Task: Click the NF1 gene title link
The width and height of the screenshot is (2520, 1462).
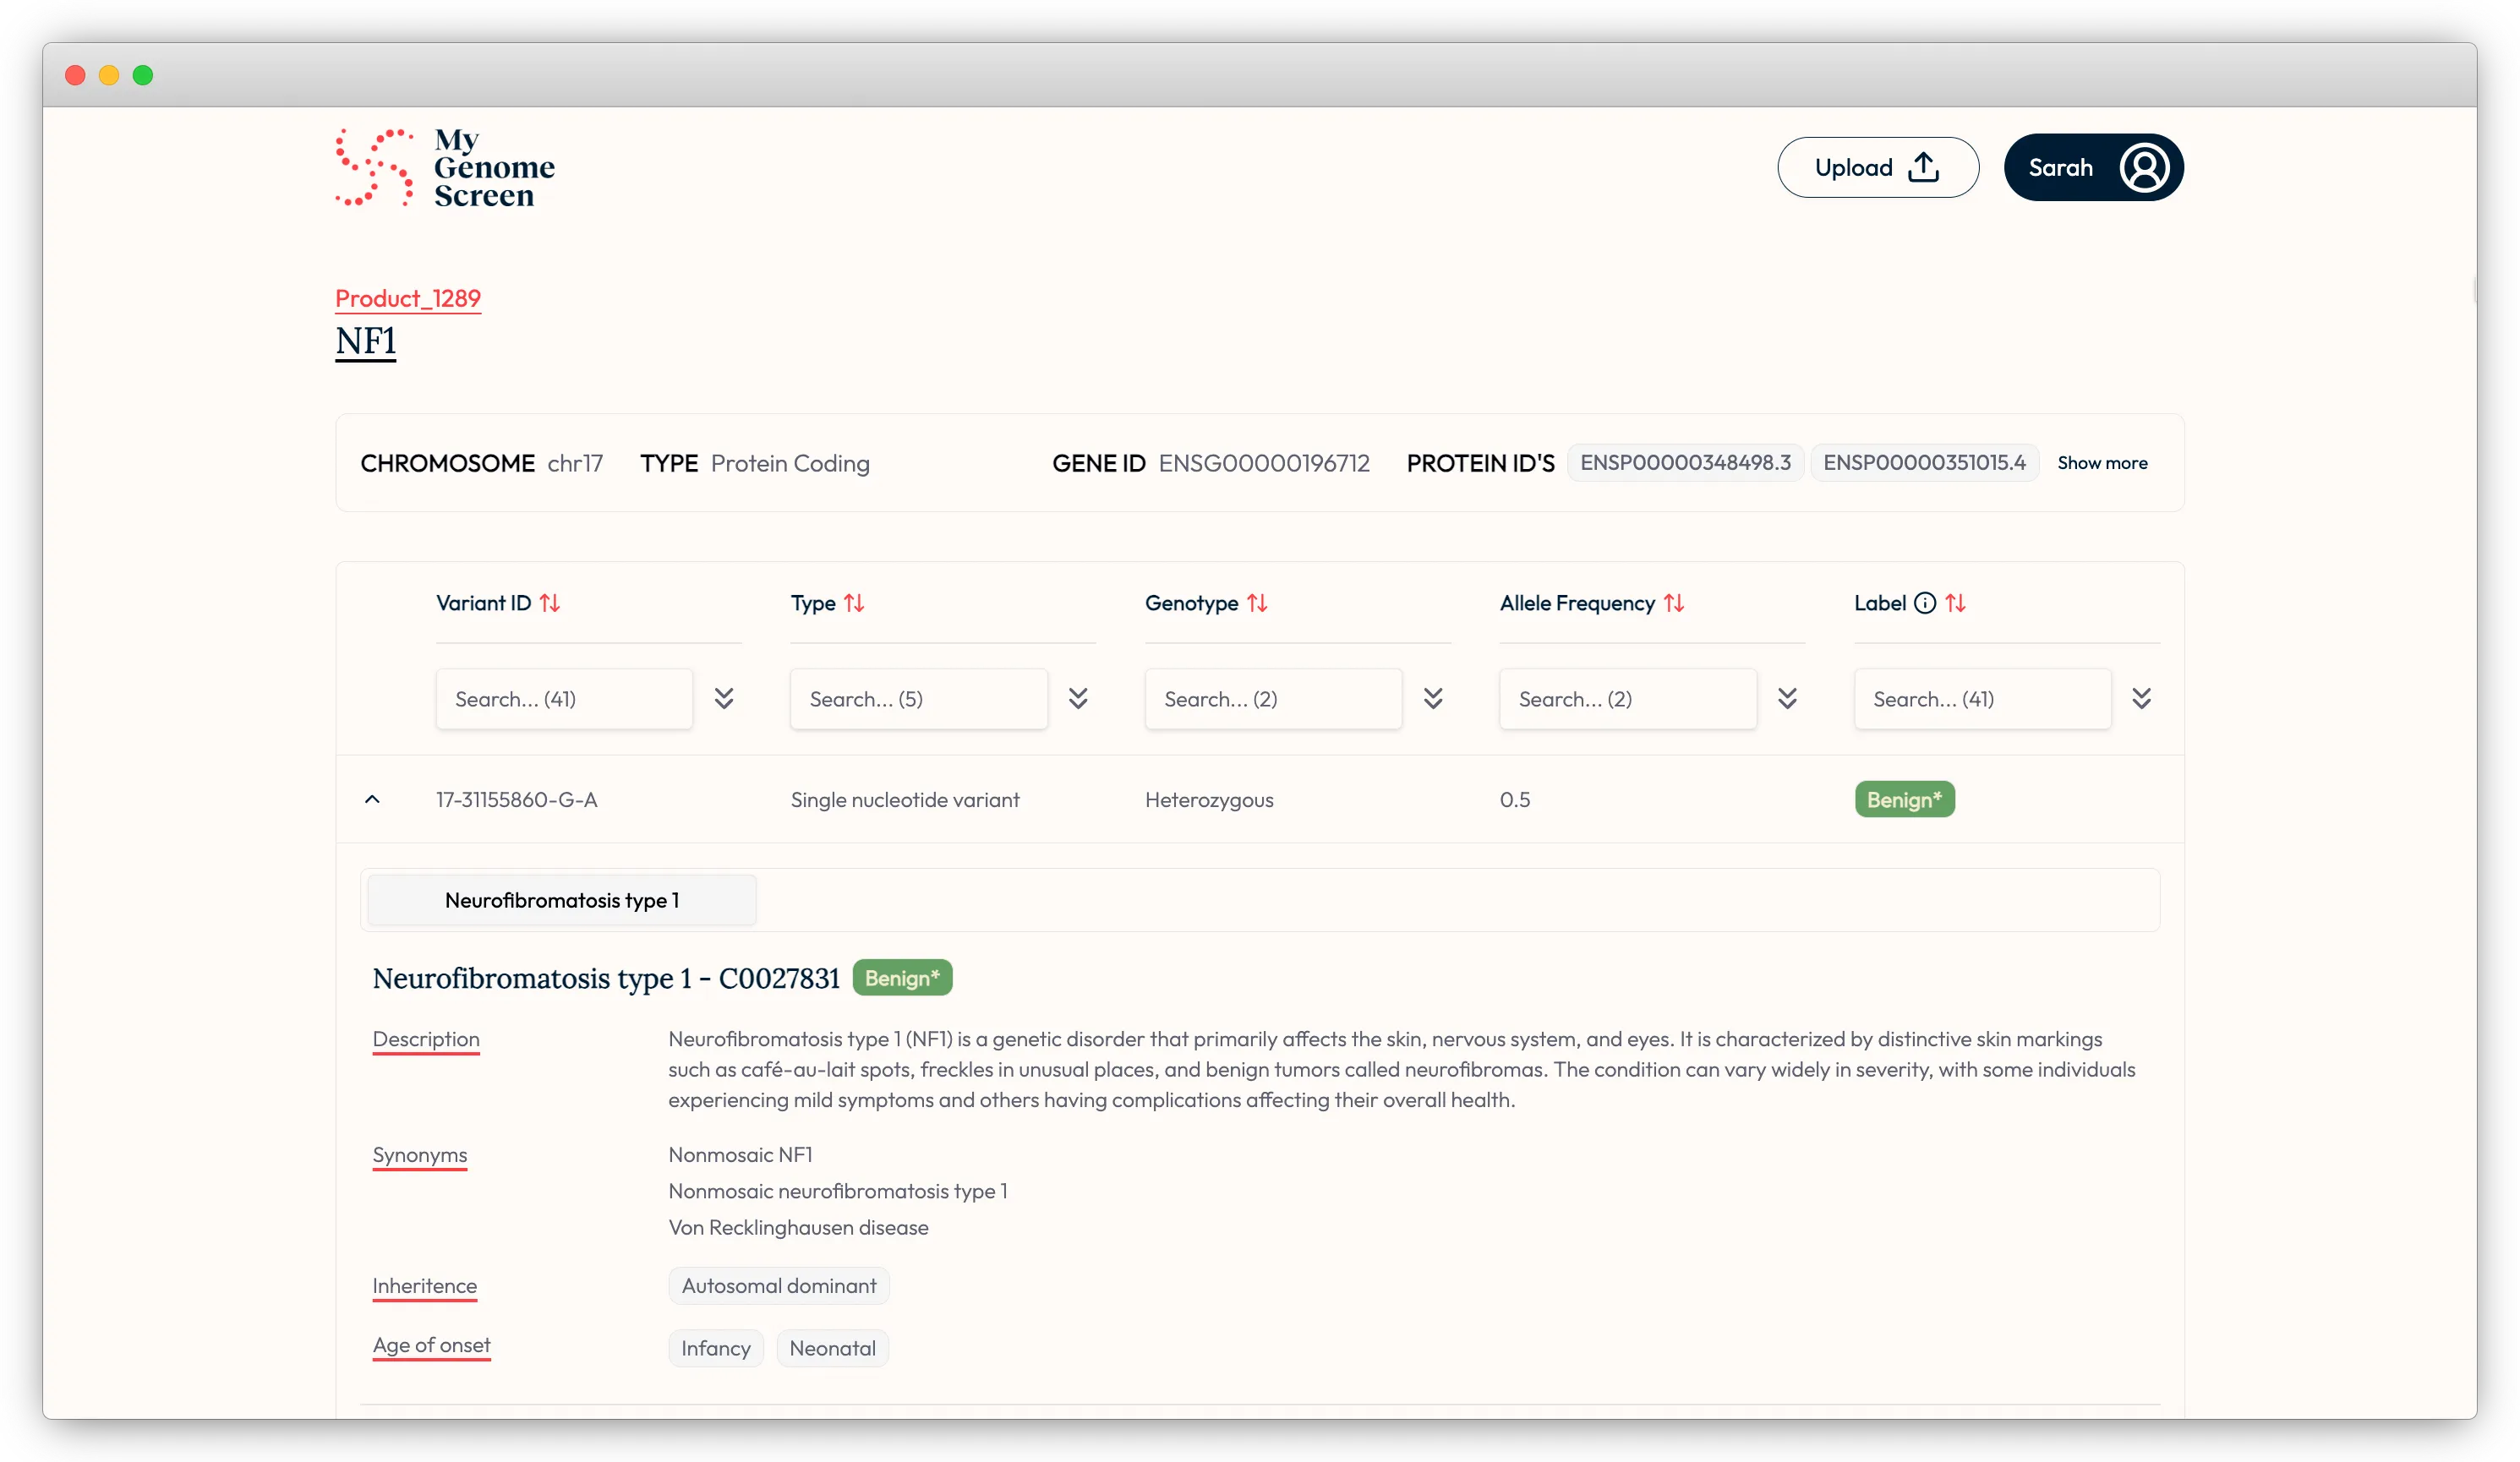Action: (x=365, y=341)
